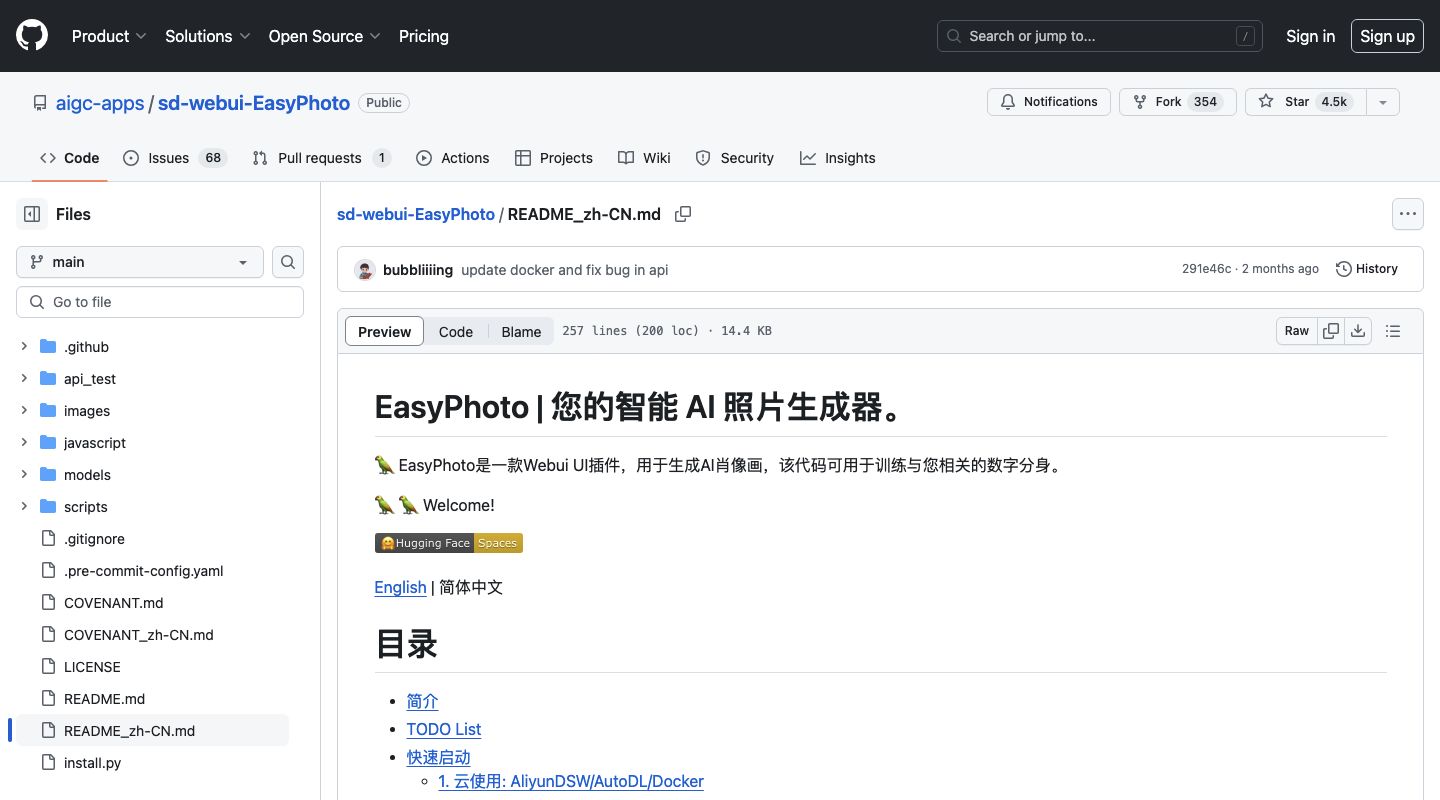
Task: Show the Preview view of the file
Action: coord(385,332)
